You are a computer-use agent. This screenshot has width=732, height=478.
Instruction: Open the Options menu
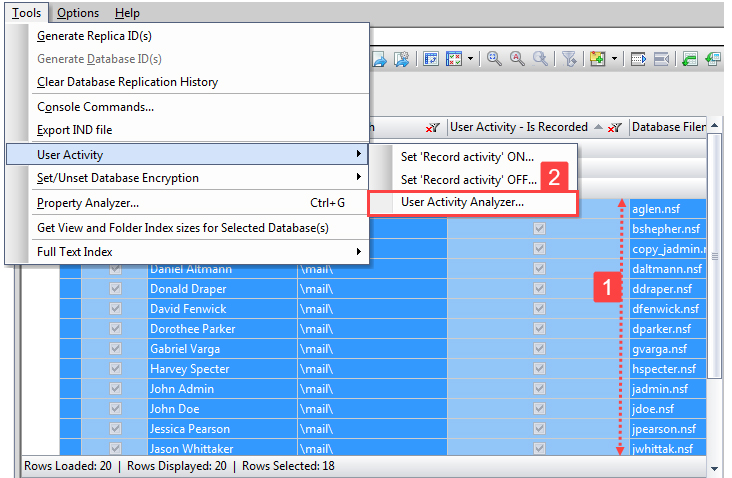coord(78,13)
